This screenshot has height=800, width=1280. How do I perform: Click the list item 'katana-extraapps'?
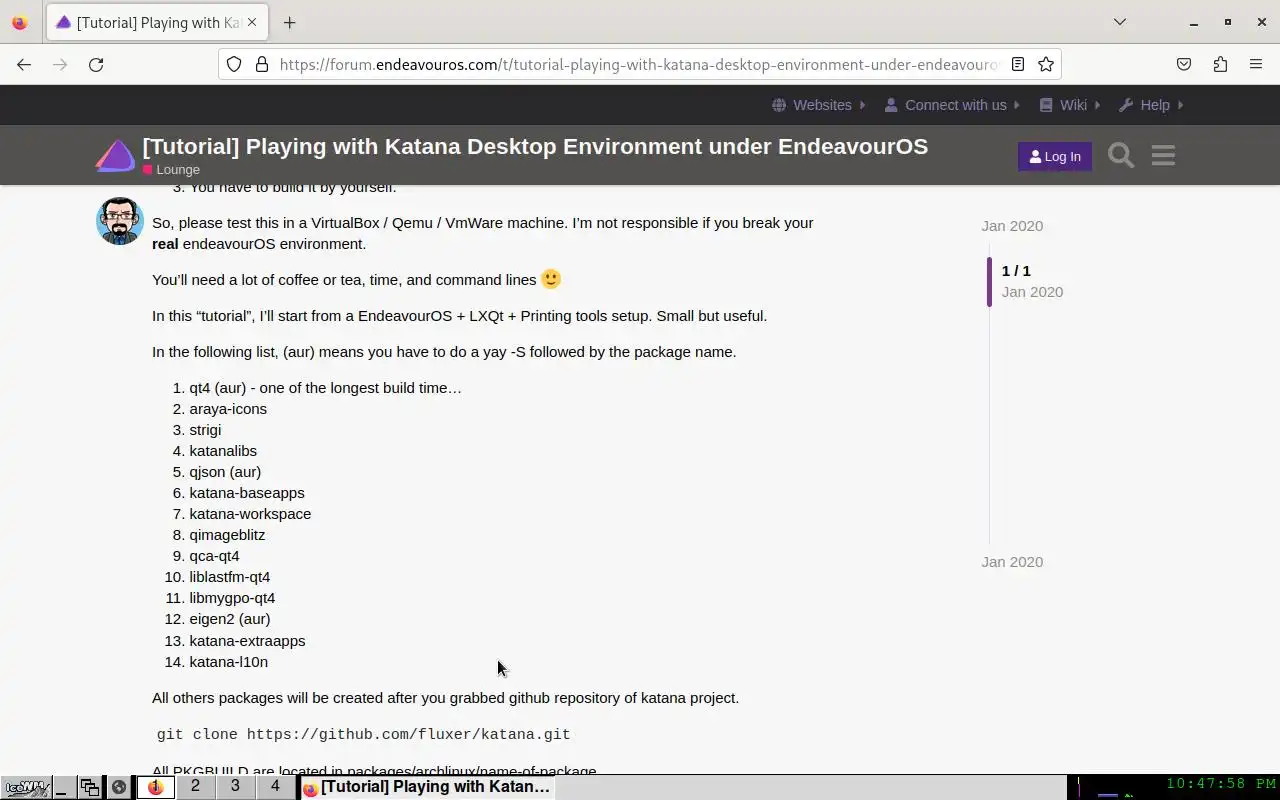click(247, 641)
